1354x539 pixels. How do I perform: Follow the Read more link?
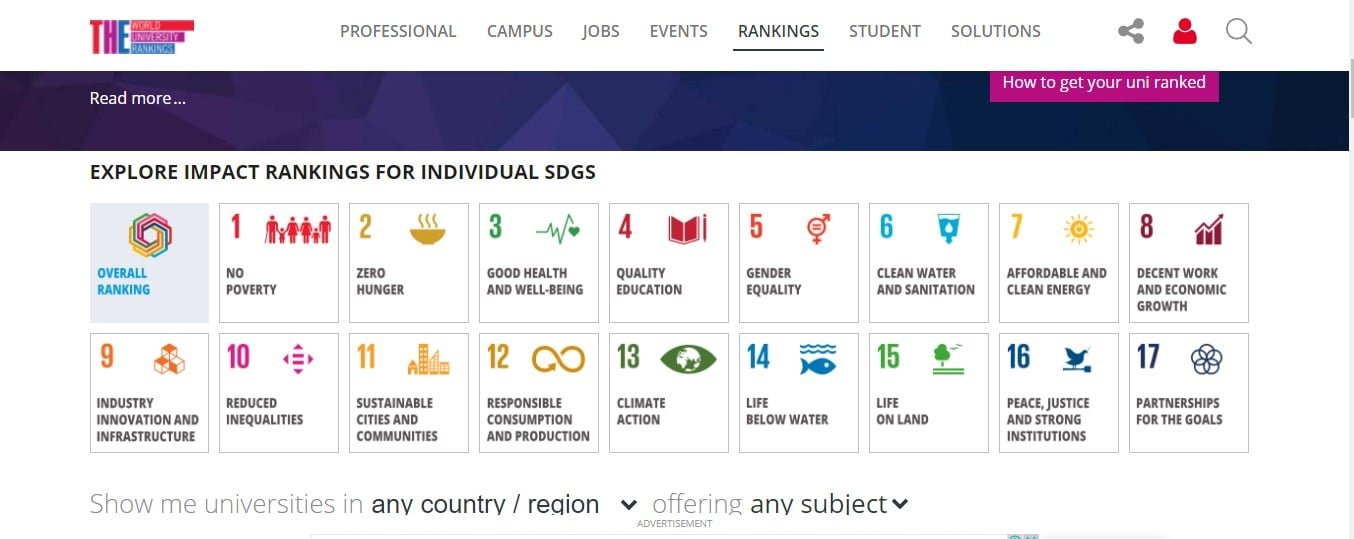[x=138, y=98]
